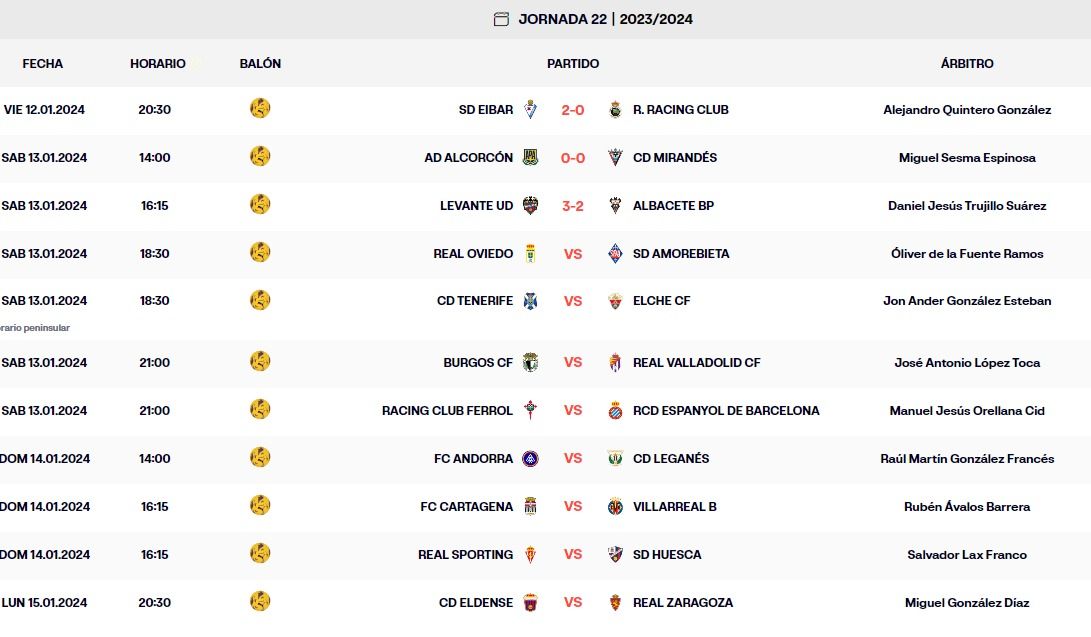Screen dimensions: 1091x637
Task: Click the R. Racing Club crest
Action: (x=615, y=110)
